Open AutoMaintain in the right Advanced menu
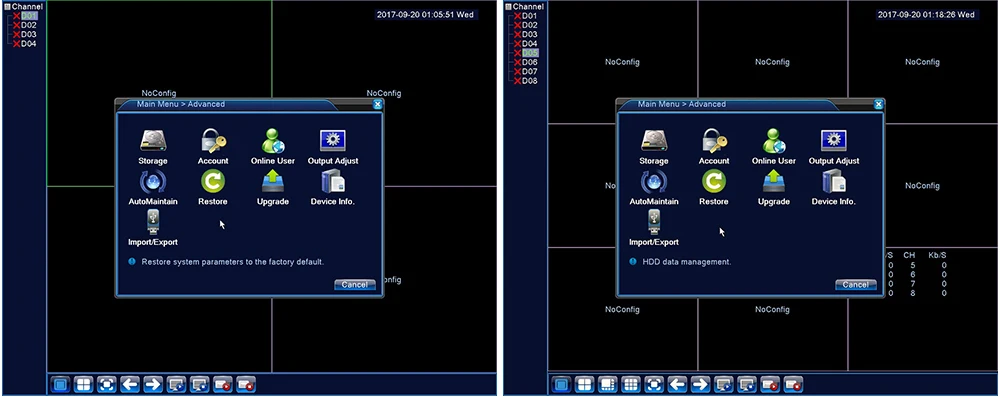Image resolution: width=1000 pixels, height=397 pixels. tap(654, 188)
